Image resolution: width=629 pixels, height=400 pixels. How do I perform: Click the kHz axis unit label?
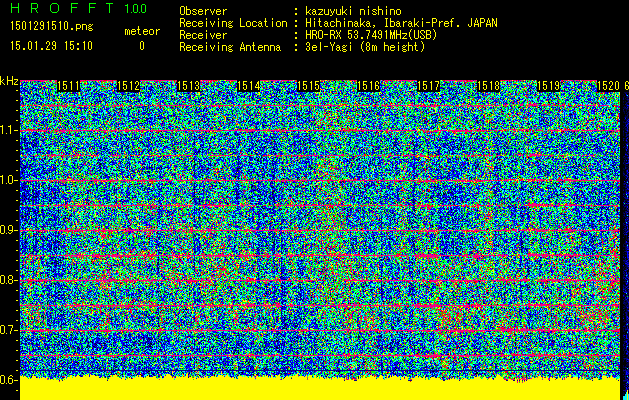coord(9,81)
